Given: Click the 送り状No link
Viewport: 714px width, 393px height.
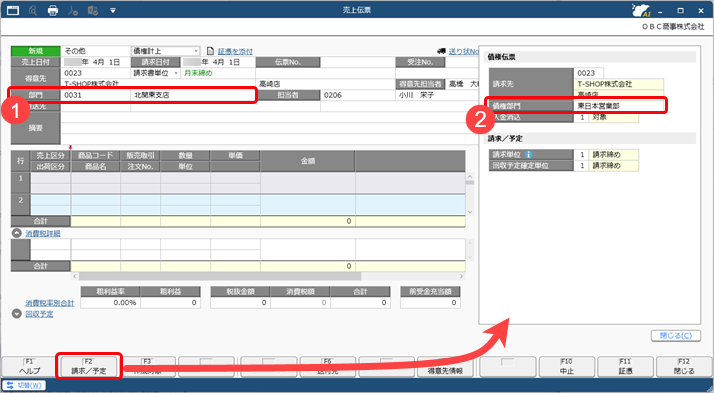Looking at the screenshot, I should click(x=463, y=51).
